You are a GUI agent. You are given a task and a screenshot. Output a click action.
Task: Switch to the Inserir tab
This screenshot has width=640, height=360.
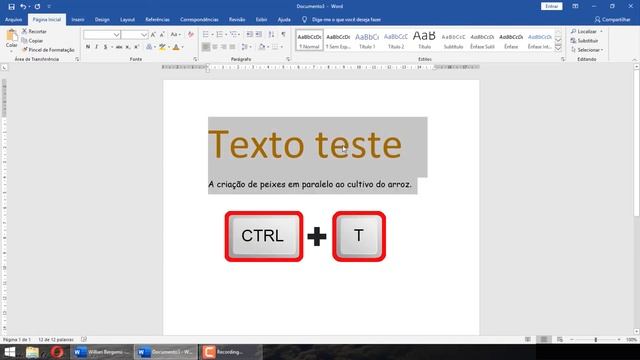(x=78, y=20)
